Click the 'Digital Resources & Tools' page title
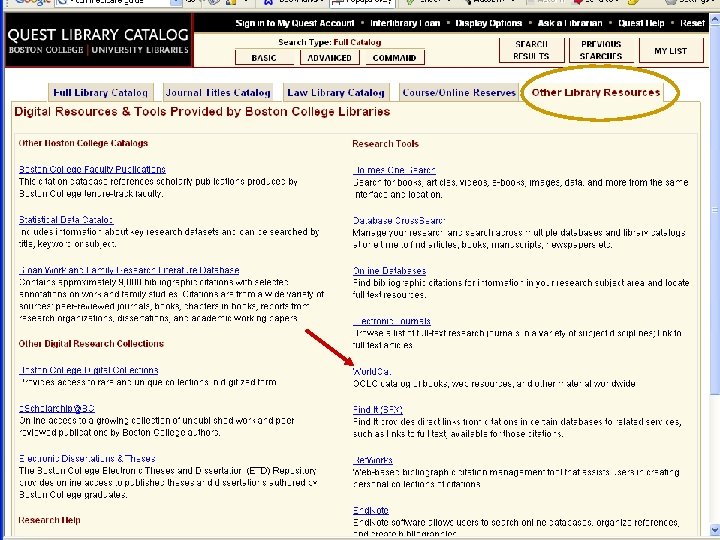The image size is (720, 540). coord(202,112)
